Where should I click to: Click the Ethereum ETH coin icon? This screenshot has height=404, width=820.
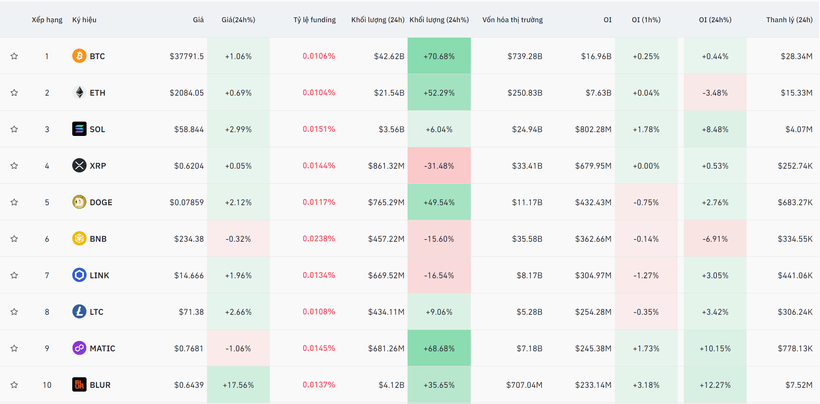(x=79, y=93)
